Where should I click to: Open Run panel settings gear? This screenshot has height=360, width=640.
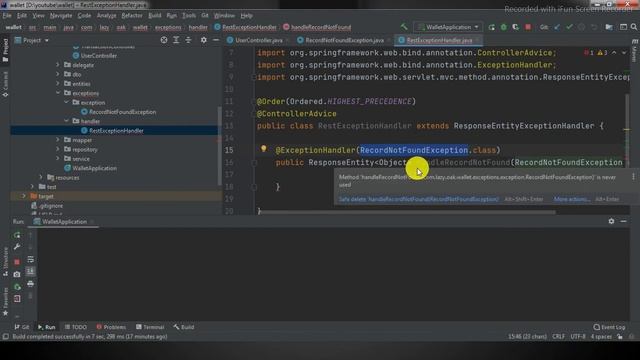[x=611, y=221]
